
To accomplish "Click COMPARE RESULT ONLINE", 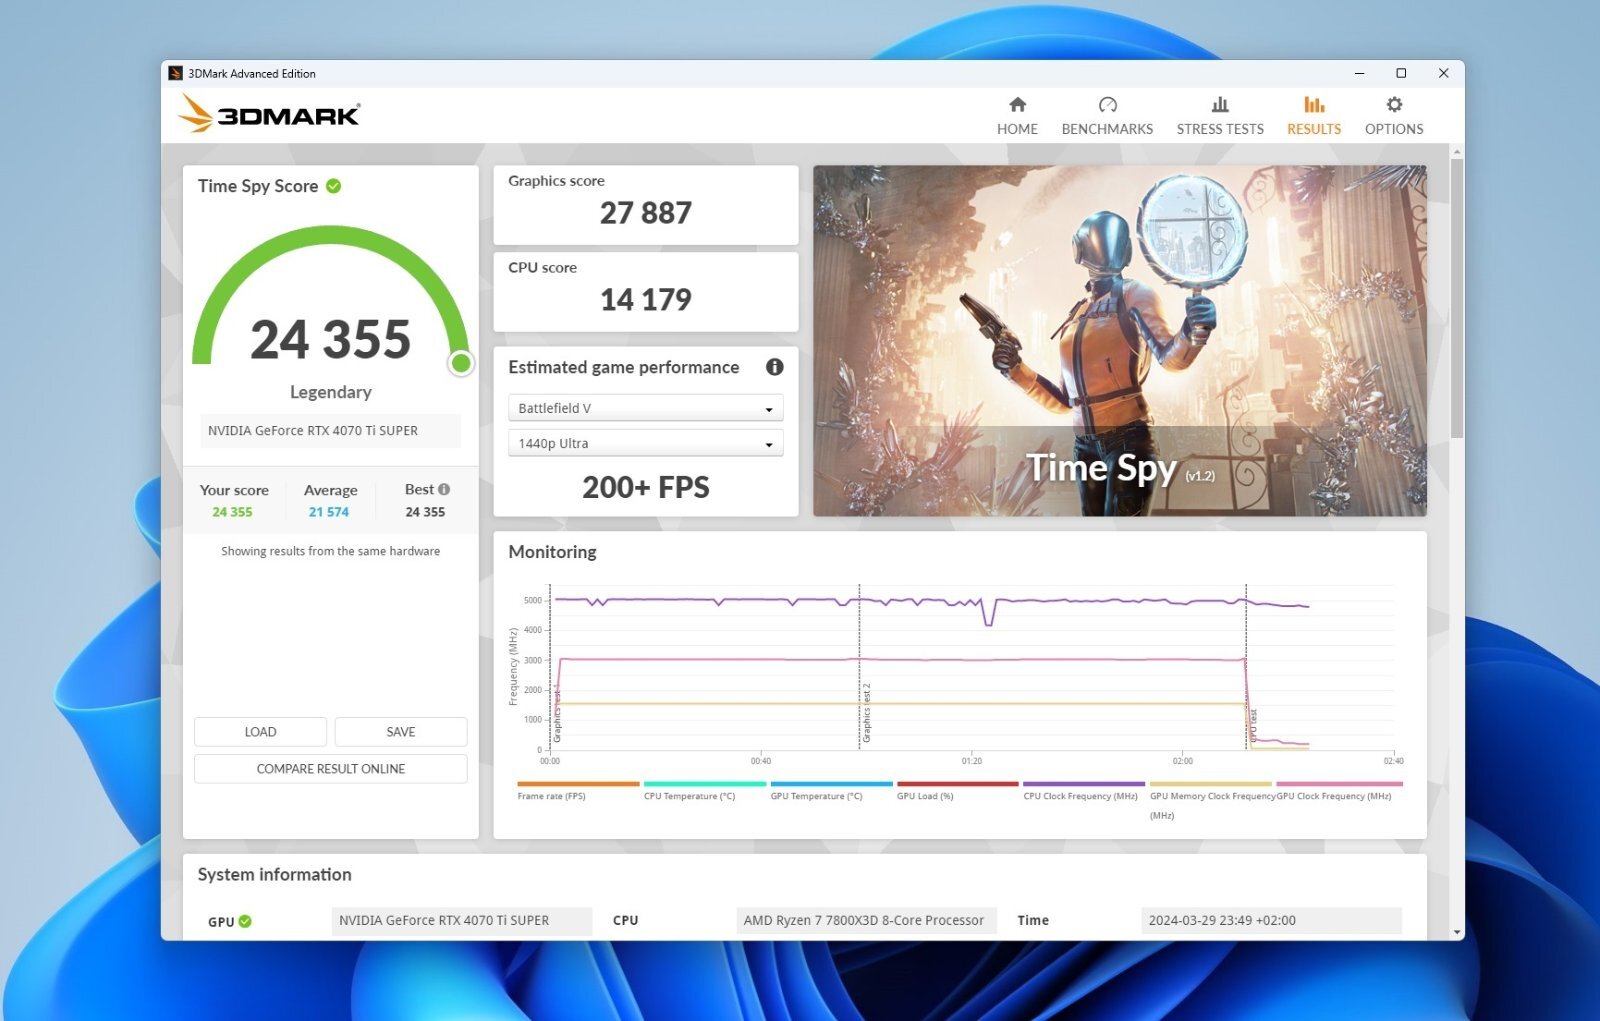I will [331, 769].
